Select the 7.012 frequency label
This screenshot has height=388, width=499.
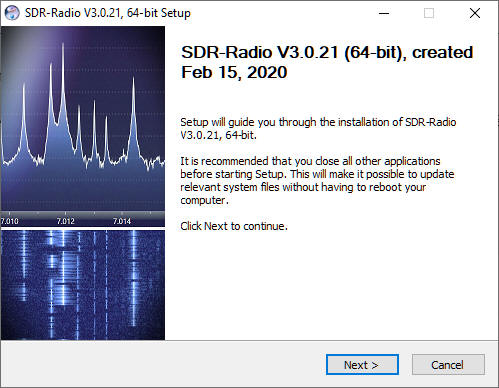(65, 221)
